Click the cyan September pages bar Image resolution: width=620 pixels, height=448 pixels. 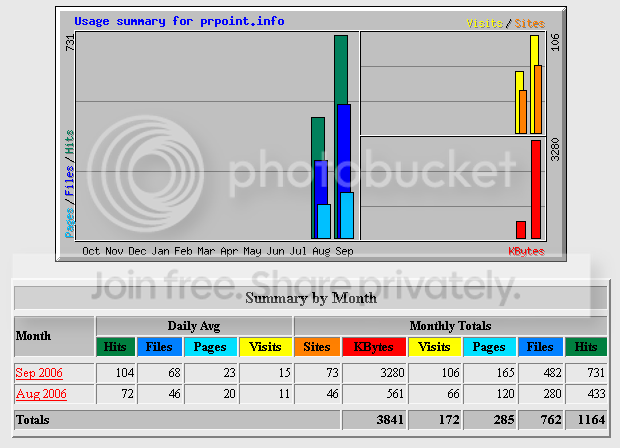pyautogui.click(x=347, y=215)
